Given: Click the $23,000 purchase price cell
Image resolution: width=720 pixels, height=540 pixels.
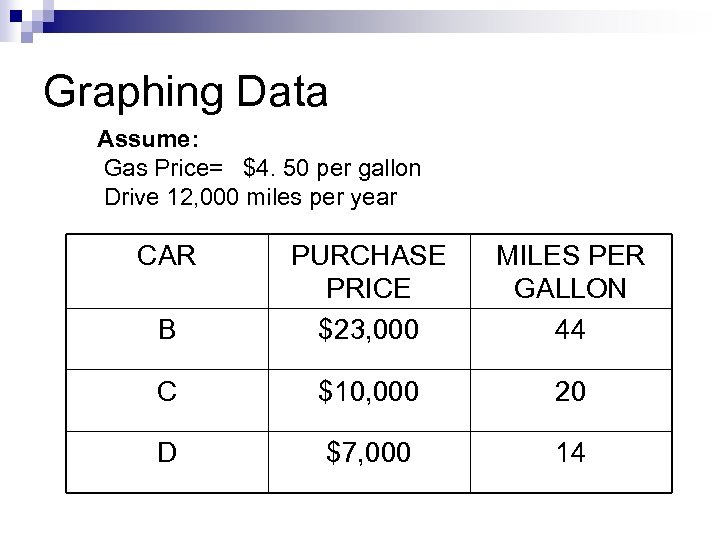Looking at the screenshot, I should click(367, 327).
